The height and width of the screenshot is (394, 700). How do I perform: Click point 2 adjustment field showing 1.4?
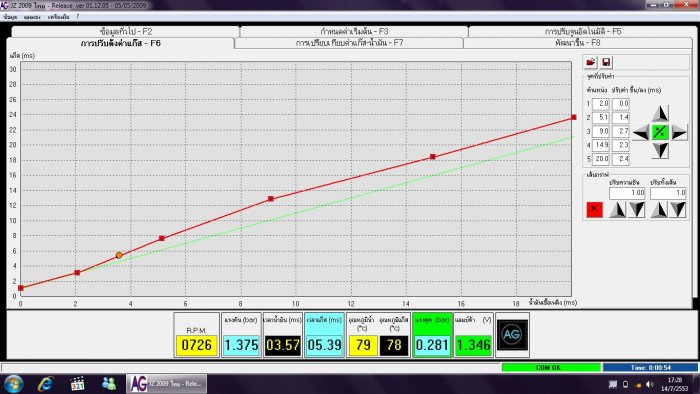tap(621, 117)
